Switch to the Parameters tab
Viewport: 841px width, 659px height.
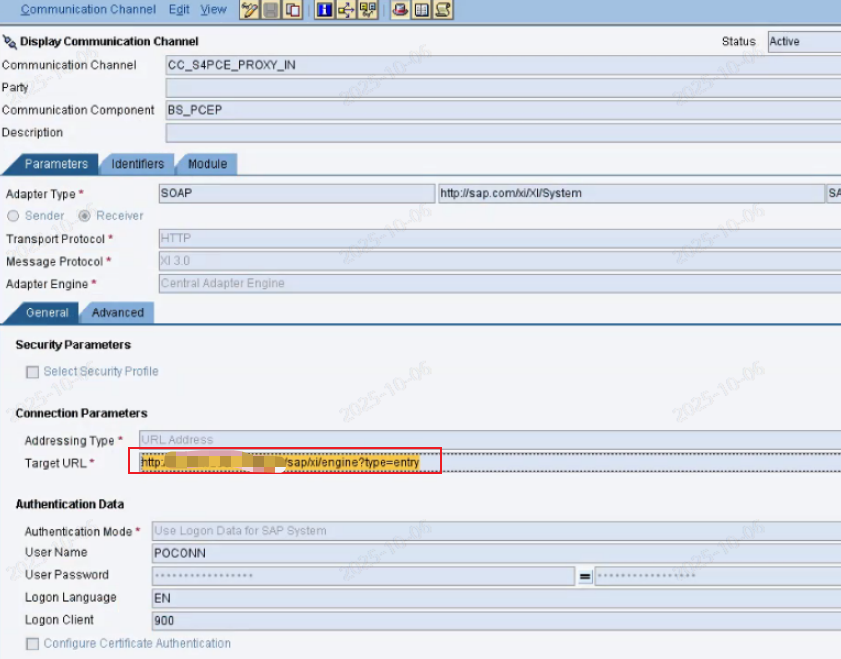tap(56, 164)
